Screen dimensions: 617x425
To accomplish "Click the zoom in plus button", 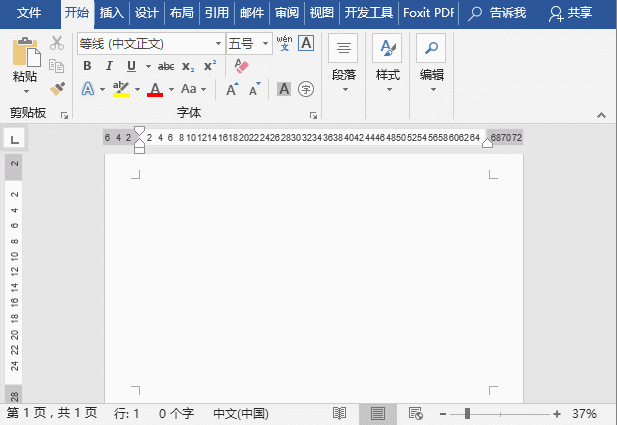I will click(x=557, y=414).
